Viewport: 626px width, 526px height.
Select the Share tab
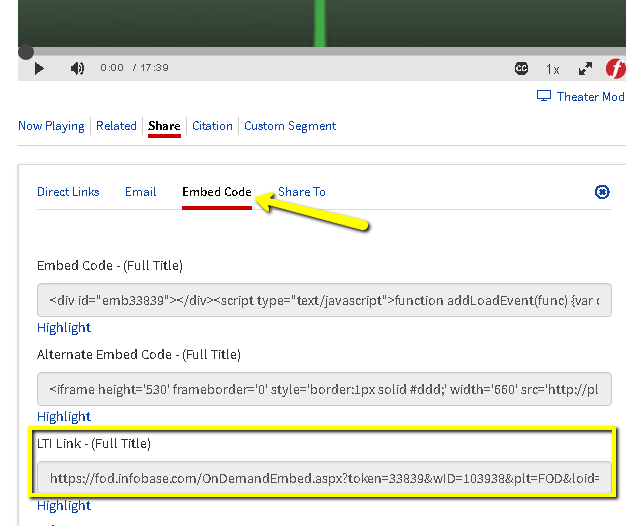(164, 126)
